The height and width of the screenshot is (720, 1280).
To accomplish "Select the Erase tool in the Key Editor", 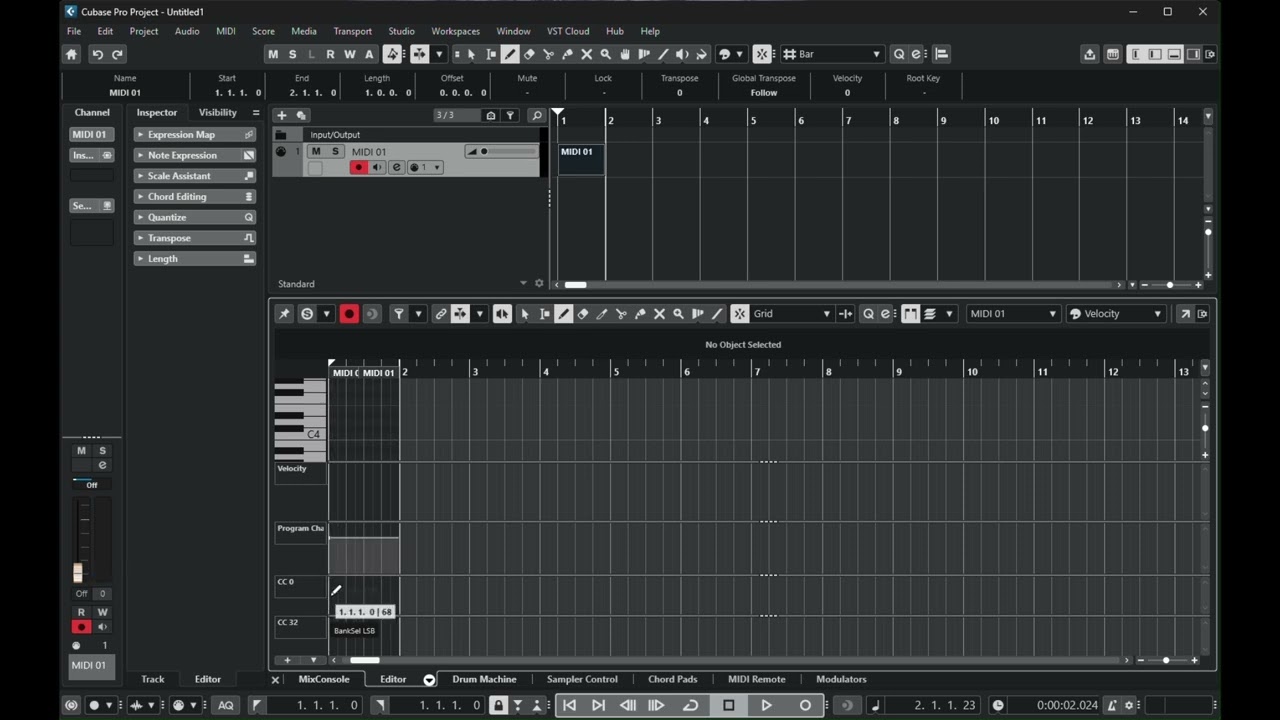I will 583,314.
